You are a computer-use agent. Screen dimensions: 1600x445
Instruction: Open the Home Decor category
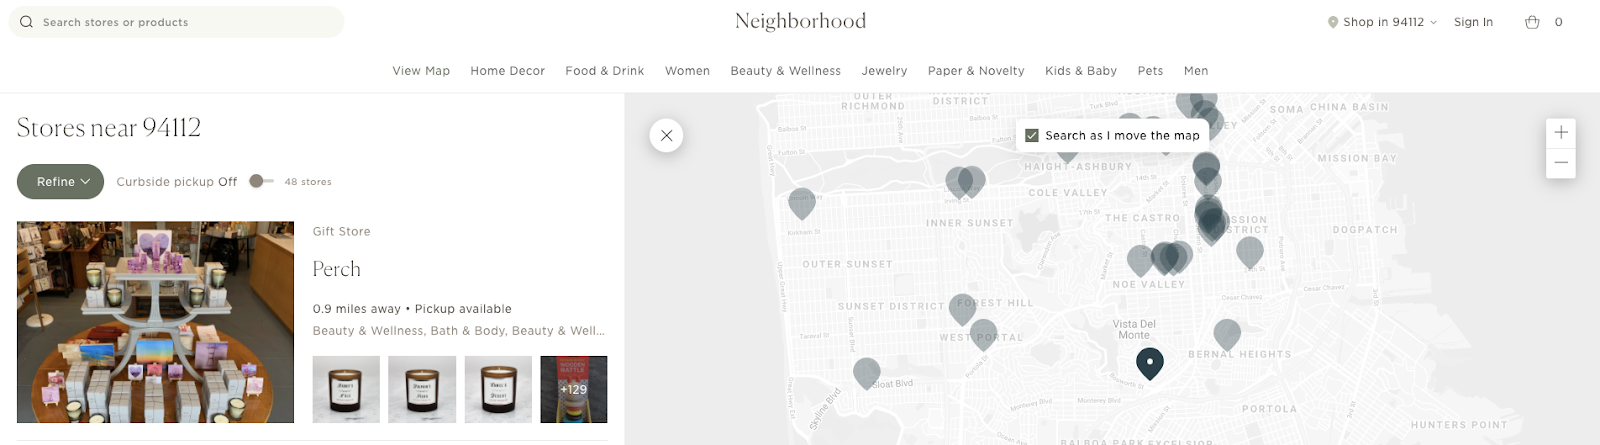pos(507,71)
